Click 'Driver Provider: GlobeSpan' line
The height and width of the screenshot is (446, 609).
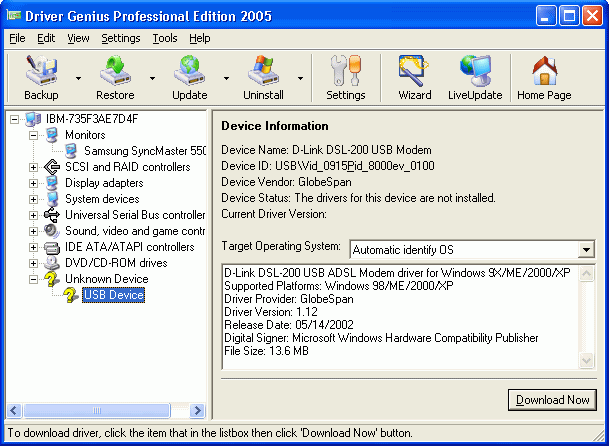(x=289, y=299)
